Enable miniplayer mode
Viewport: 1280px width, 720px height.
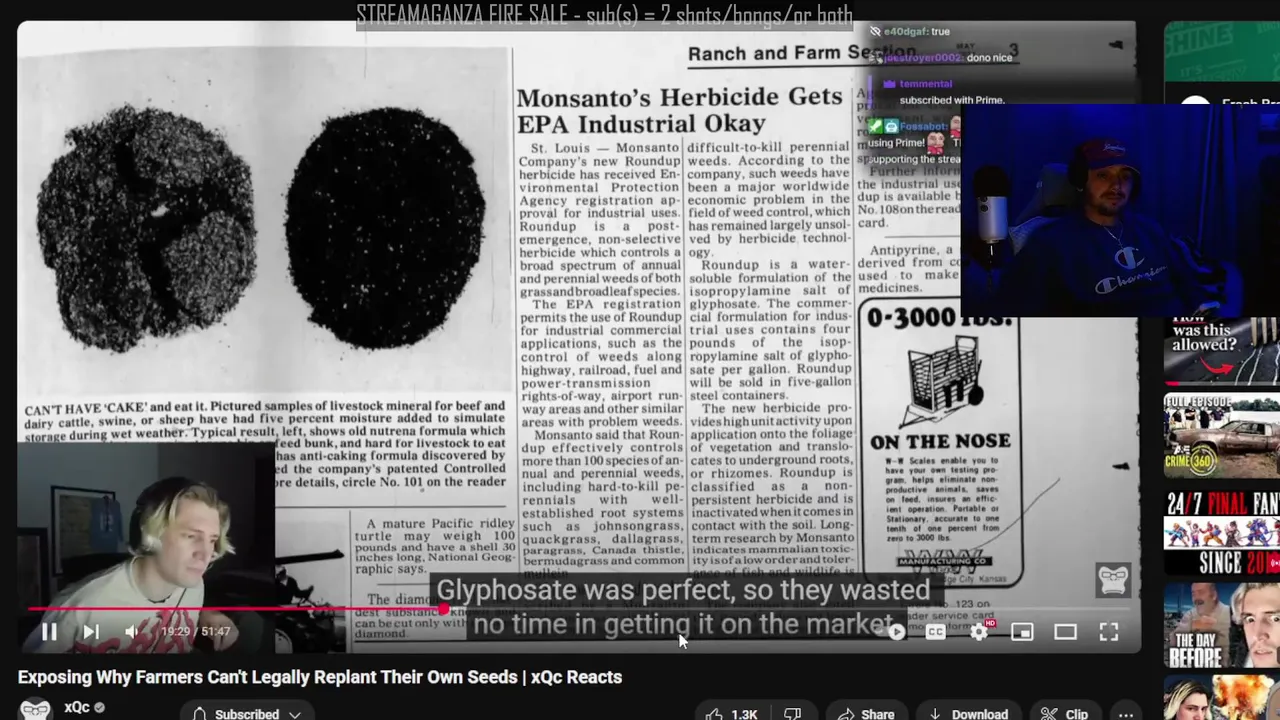(x=1022, y=631)
